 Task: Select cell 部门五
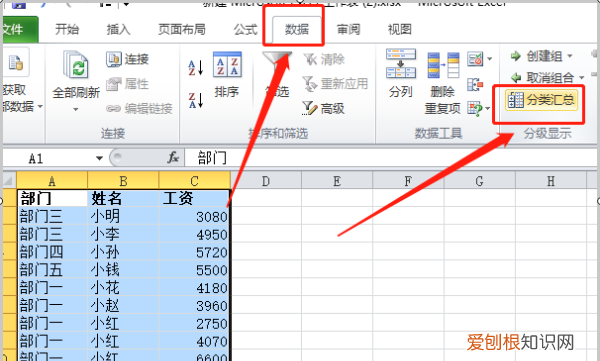point(52,270)
